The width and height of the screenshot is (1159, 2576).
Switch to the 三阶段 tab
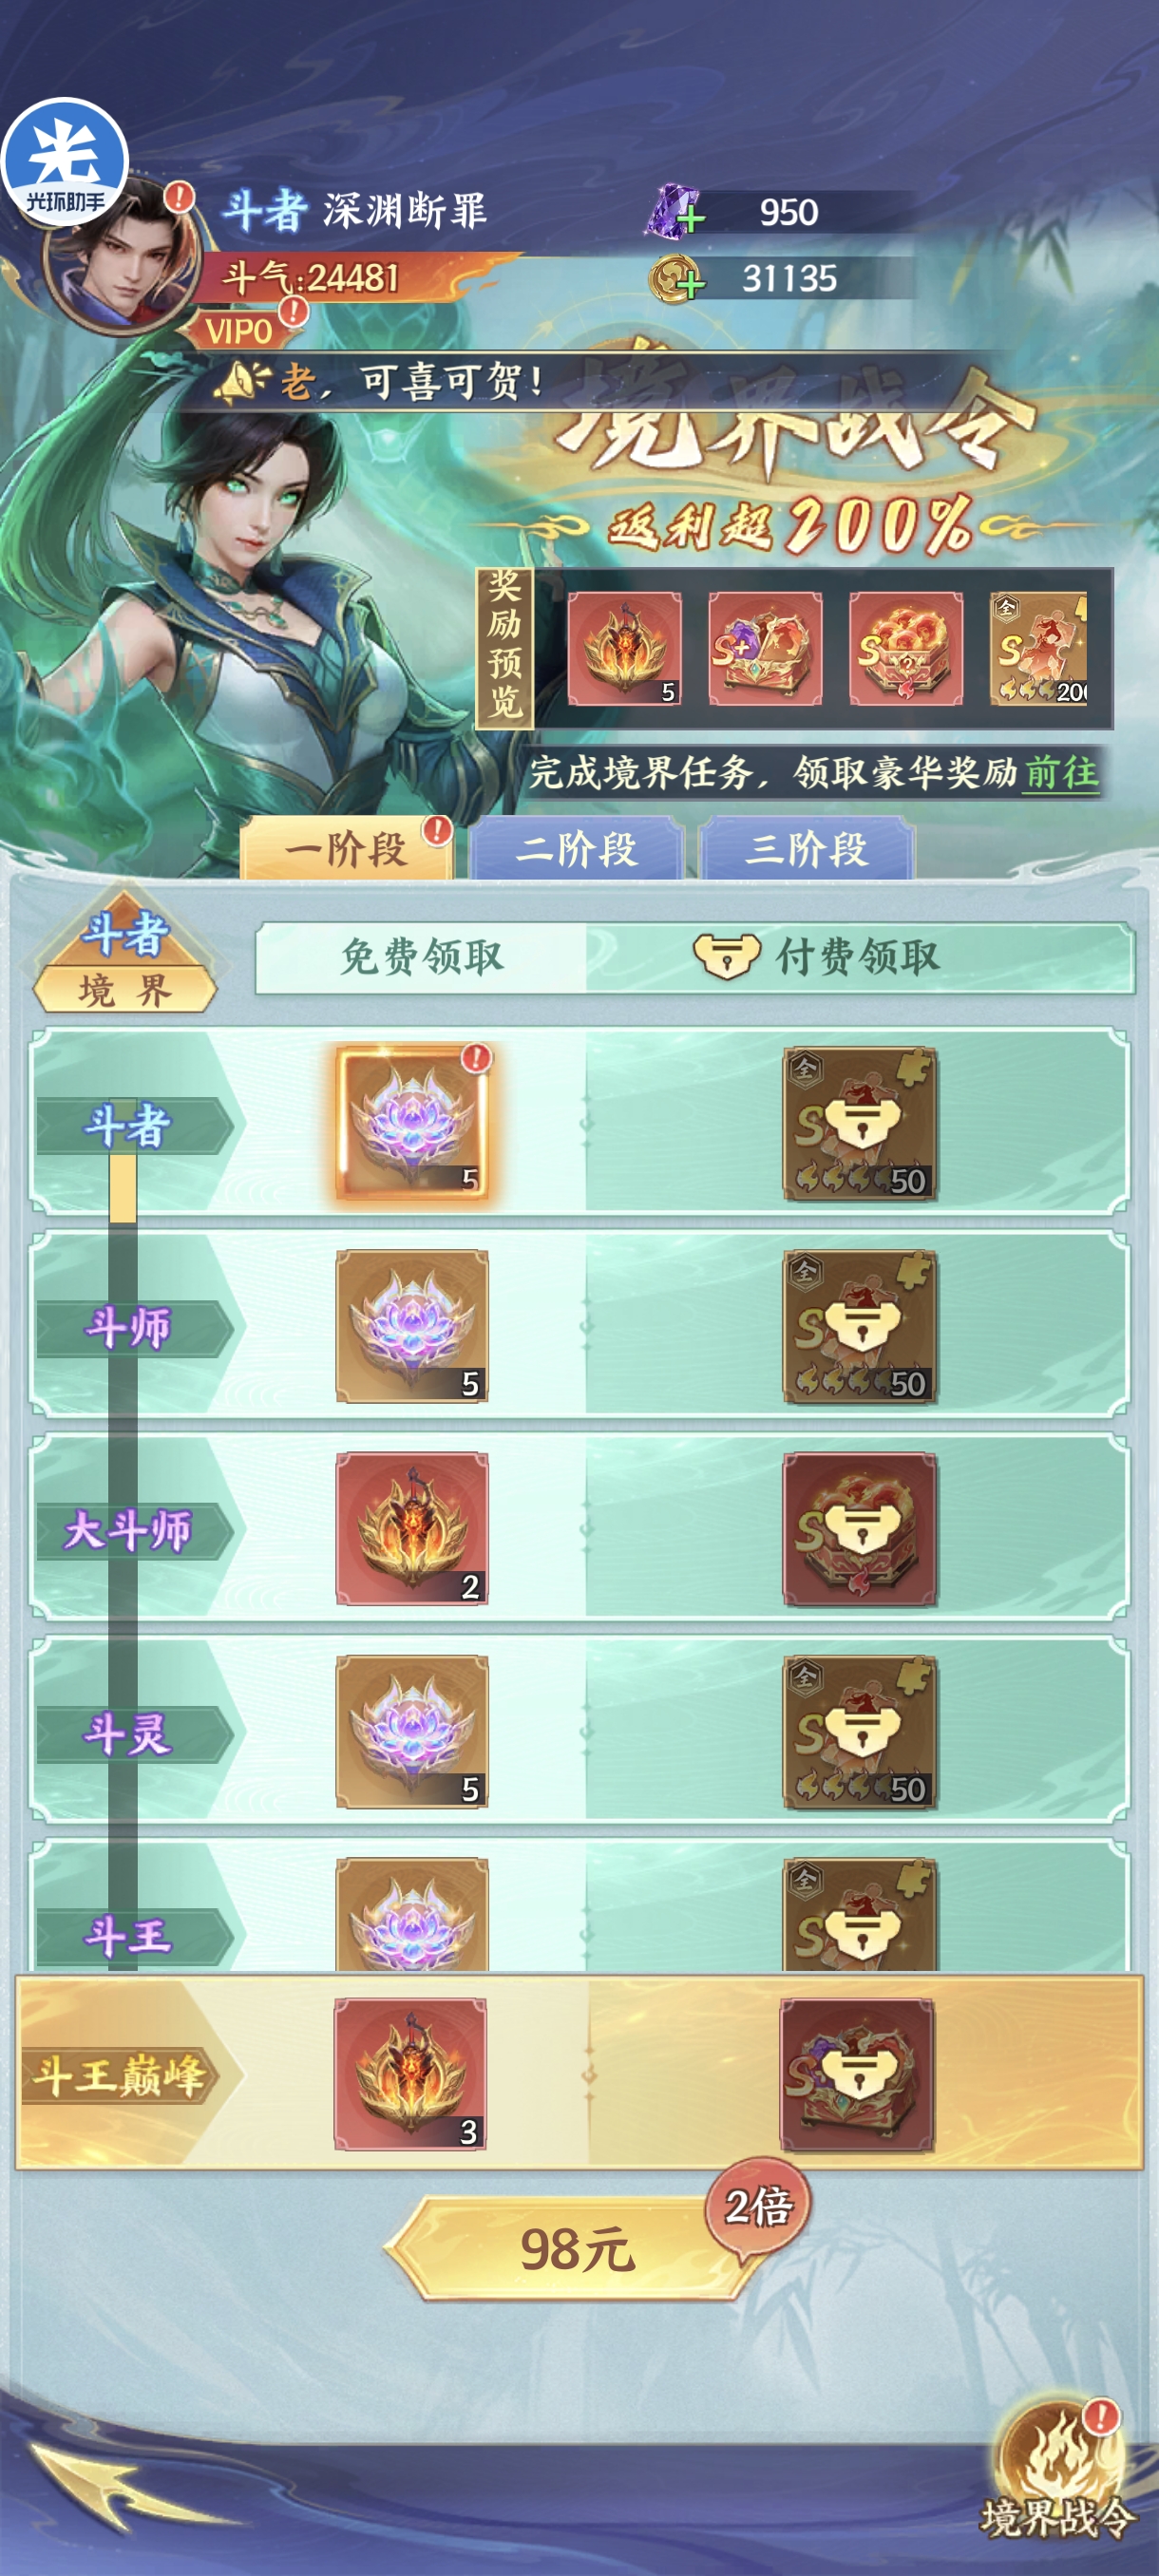(806, 848)
